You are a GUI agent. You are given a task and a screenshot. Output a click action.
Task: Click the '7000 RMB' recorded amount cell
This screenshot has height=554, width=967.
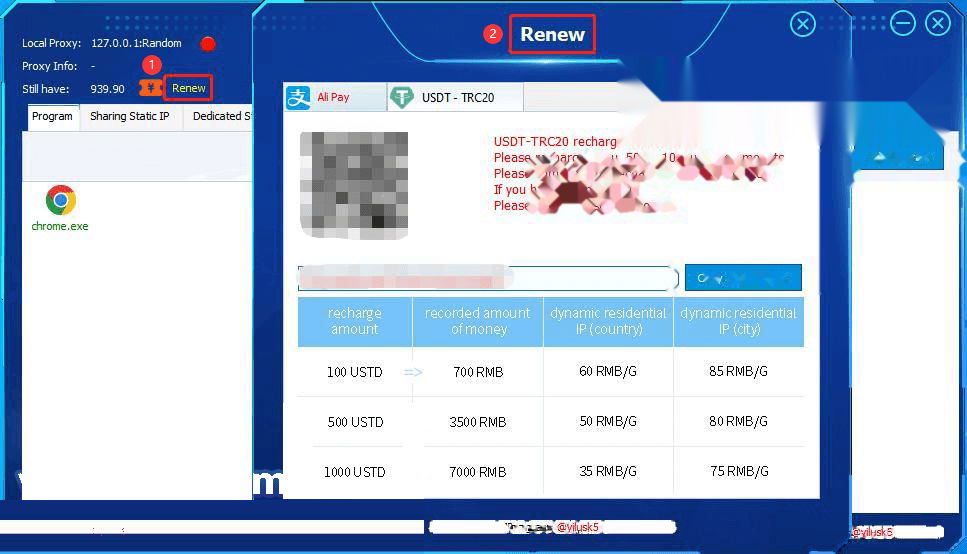(478, 472)
